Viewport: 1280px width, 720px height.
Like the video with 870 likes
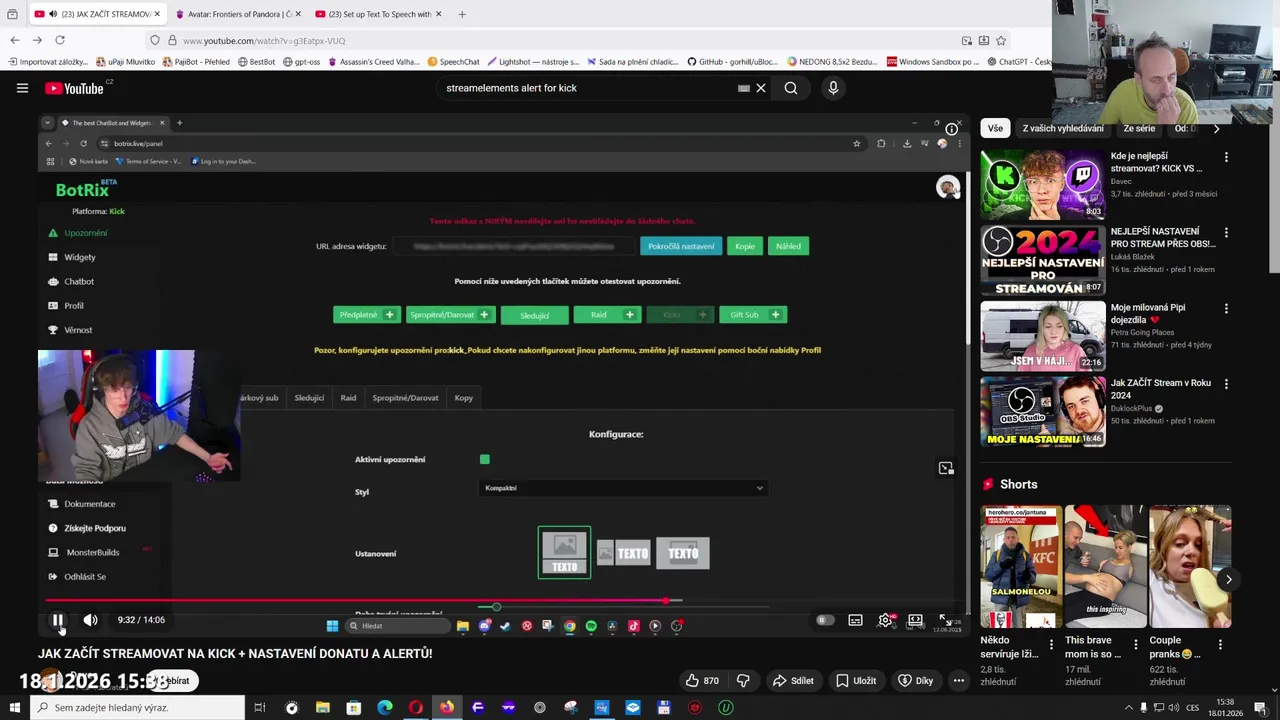[x=702, y=681]
